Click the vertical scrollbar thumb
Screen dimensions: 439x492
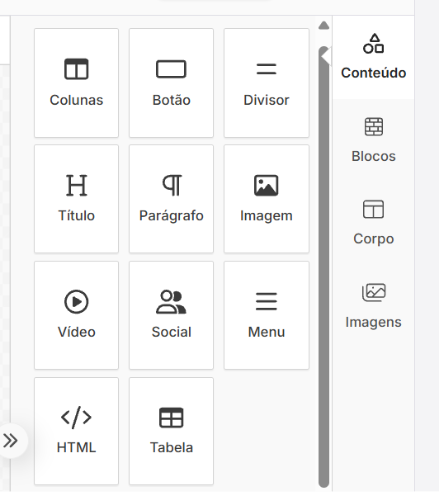pyautogui.click(x=324, y=267)
